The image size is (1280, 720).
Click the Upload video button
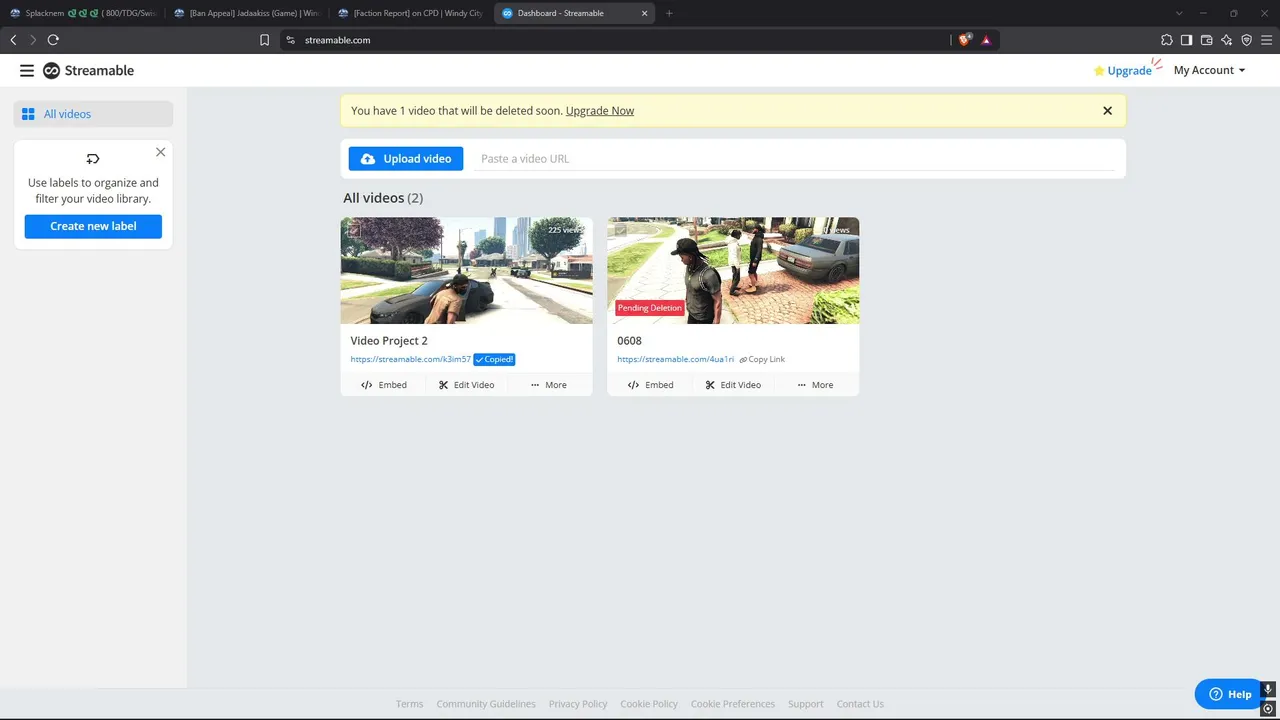406,159
